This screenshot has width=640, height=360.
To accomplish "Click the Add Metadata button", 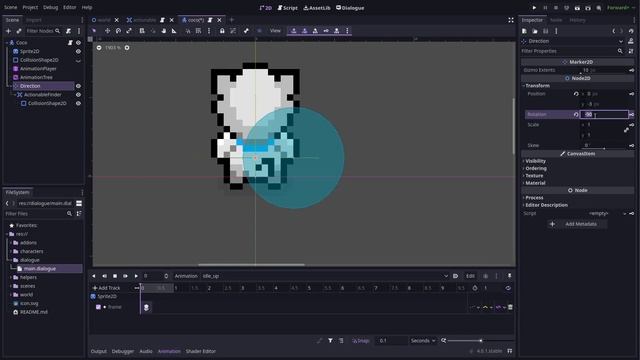I will (577, 224).
